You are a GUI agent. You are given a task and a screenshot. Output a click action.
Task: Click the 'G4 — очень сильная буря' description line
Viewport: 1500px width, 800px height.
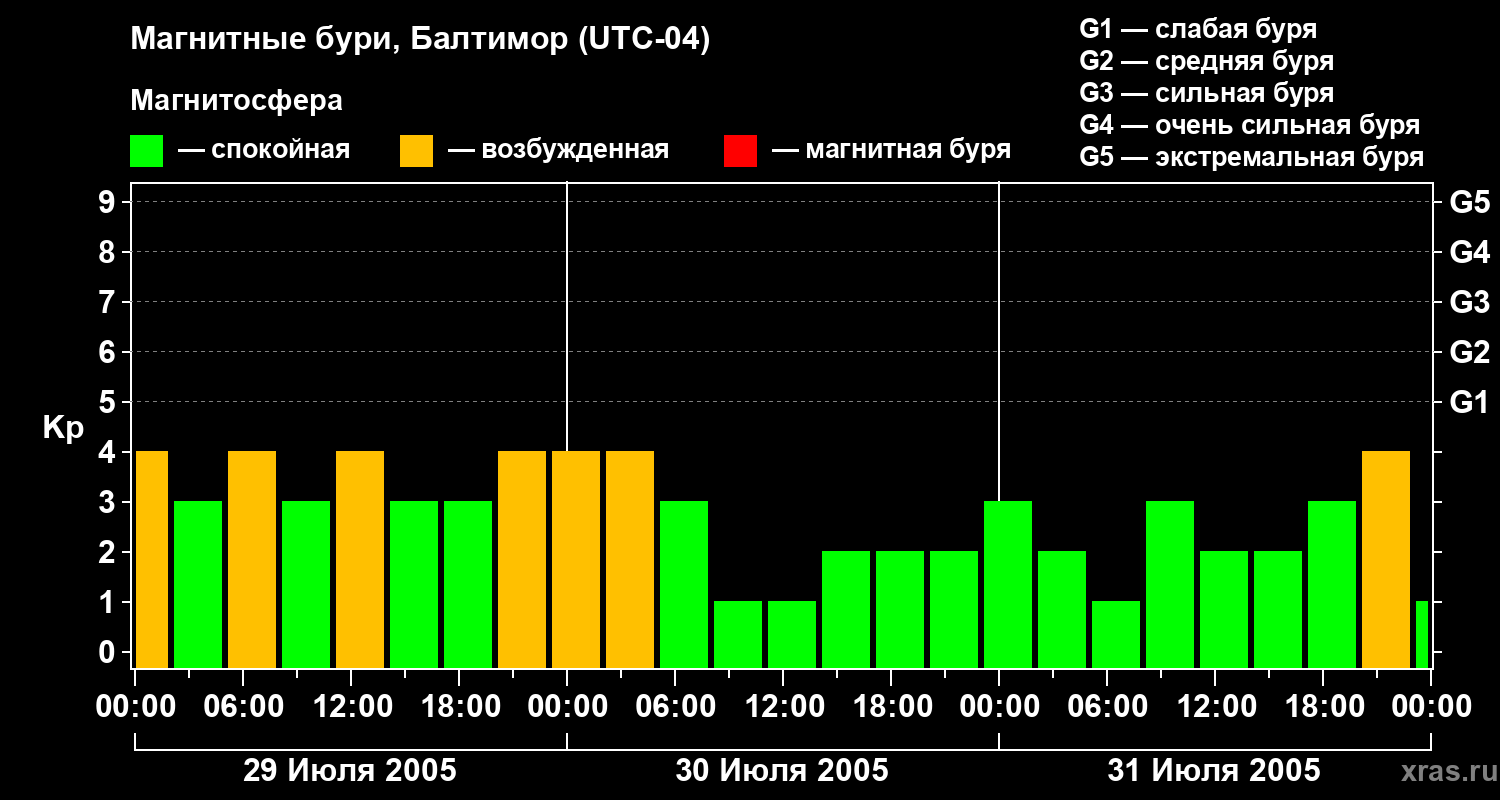point(1250,125)
